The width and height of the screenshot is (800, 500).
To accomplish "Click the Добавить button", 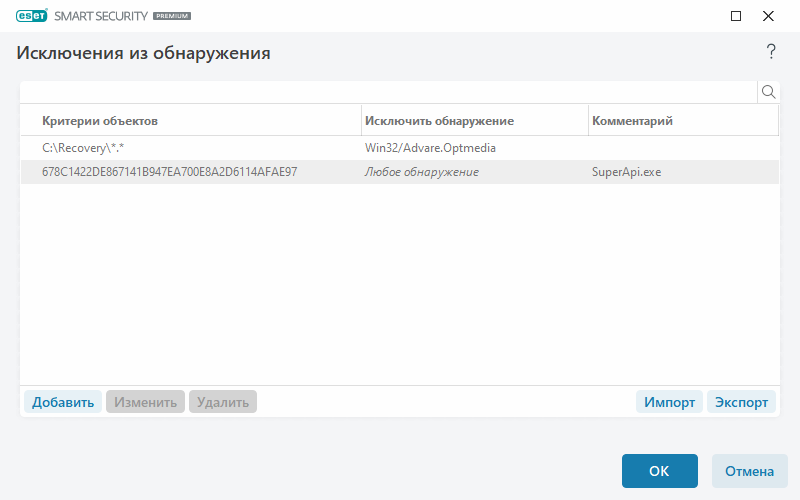I will click(63, 402).
